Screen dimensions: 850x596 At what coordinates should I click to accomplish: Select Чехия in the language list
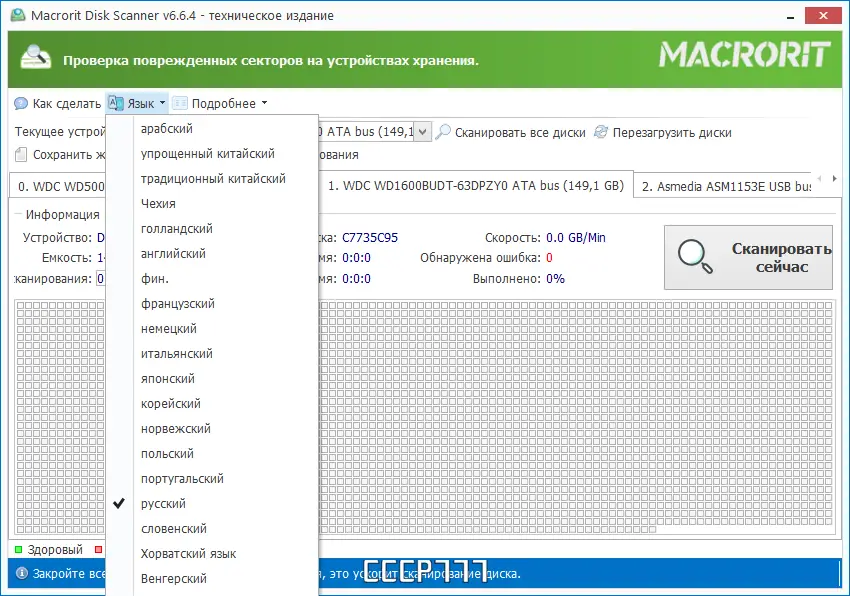[x=212, y=203]
